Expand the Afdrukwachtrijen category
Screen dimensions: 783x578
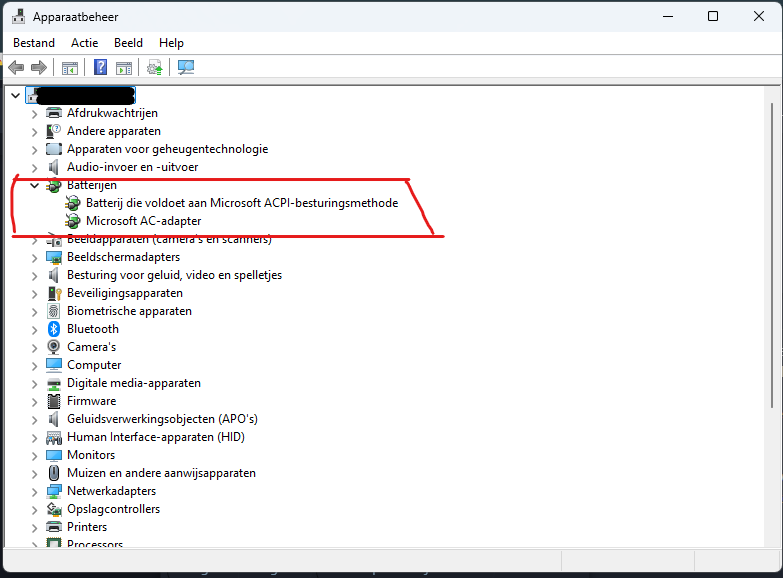[34, 114]
